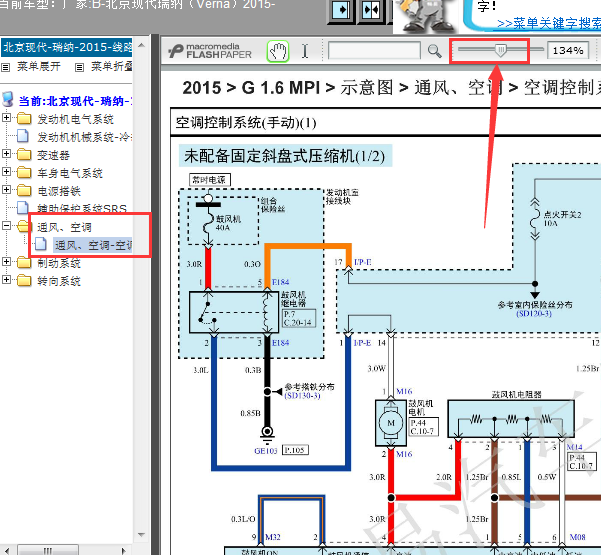
Task: Click the SD120-3 reference link in diagram
Action: [534, 314]
